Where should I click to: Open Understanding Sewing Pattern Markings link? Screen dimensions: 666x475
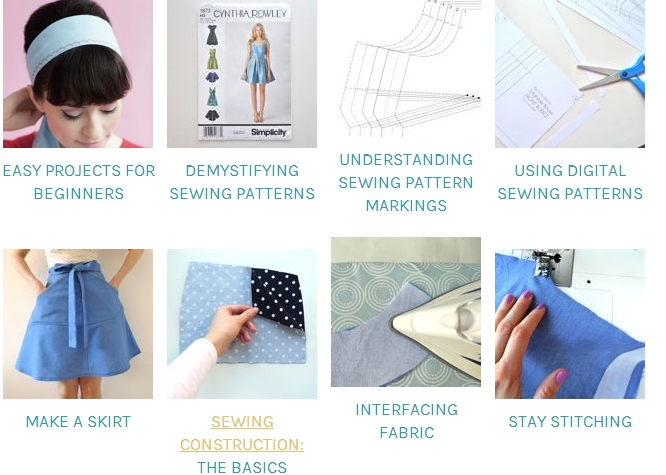pos(406,182)
